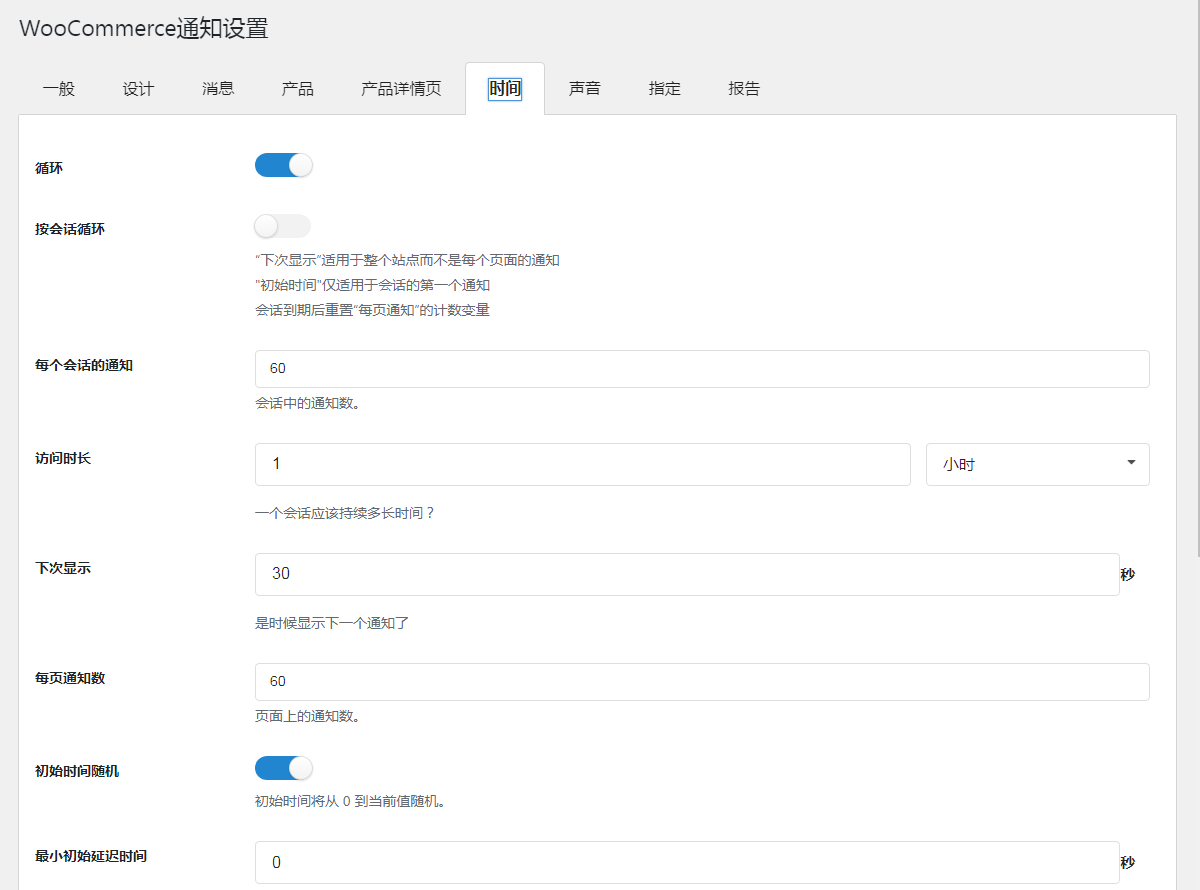Click the hint line starting "初始时间"
The height and width of the screenshot is (890, 1200).
(372, 285)
